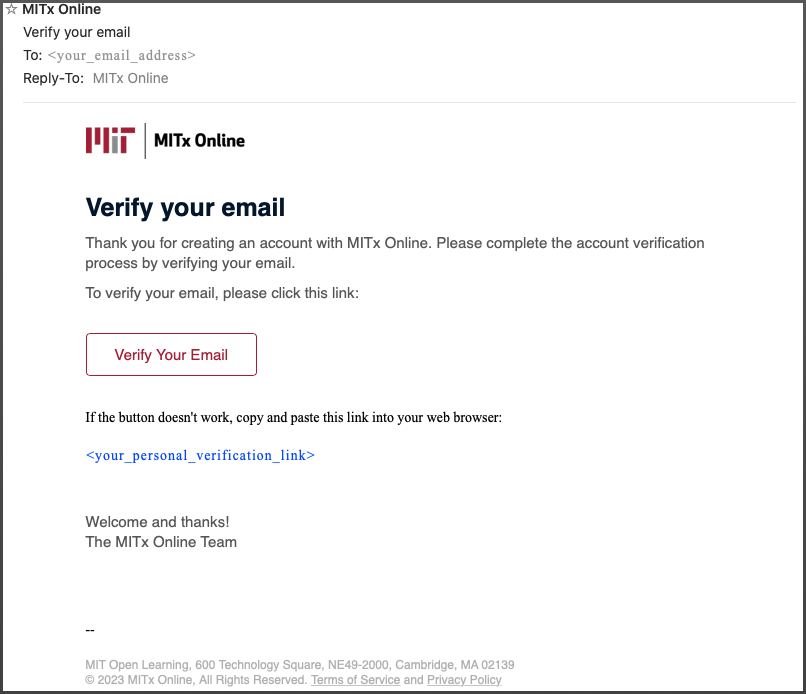The height and width of the screenshot is (694, 806).
Task: Click the To verify your email line
Action: pos(222,293)
